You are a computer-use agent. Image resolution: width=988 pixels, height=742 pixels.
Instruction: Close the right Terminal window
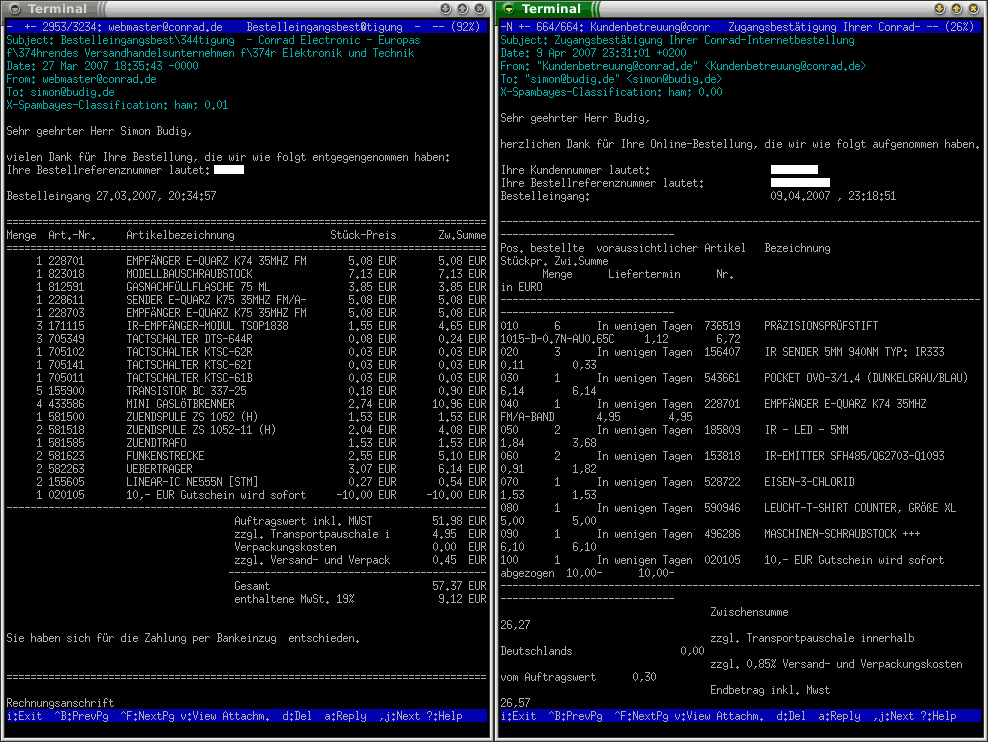coord(974,9)
